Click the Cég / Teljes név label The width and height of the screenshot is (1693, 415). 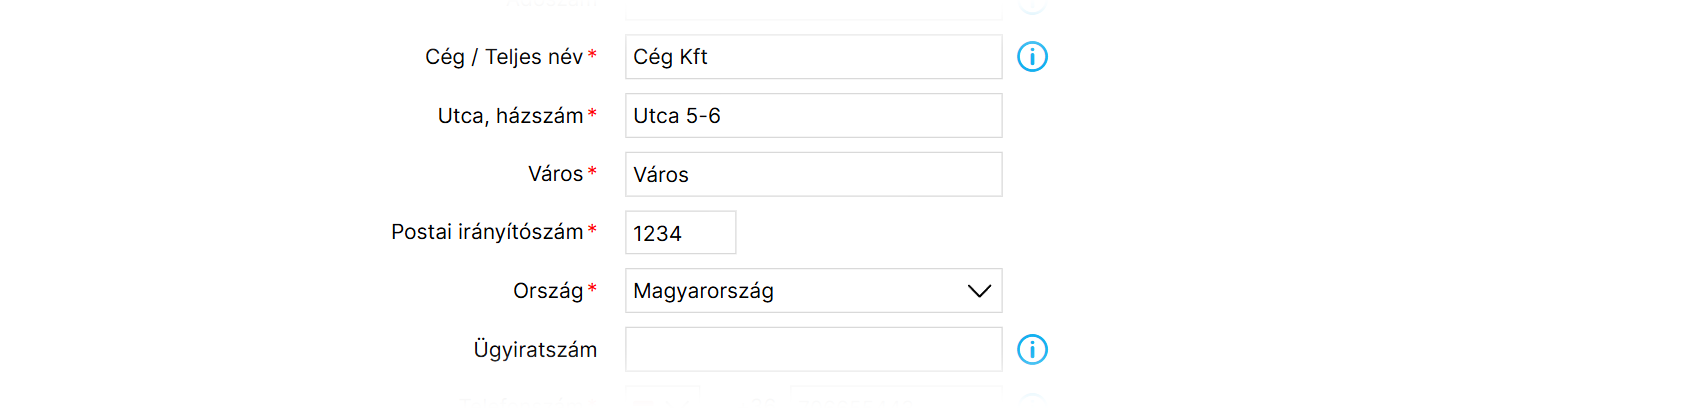pyautogui.click(x=504, y=57)
